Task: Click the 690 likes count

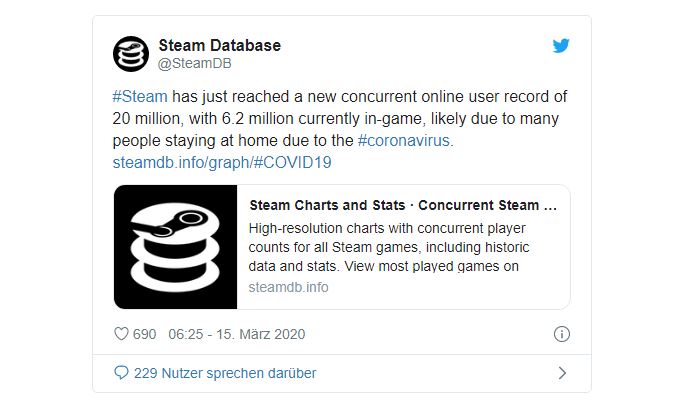Action: coord(144,334)
